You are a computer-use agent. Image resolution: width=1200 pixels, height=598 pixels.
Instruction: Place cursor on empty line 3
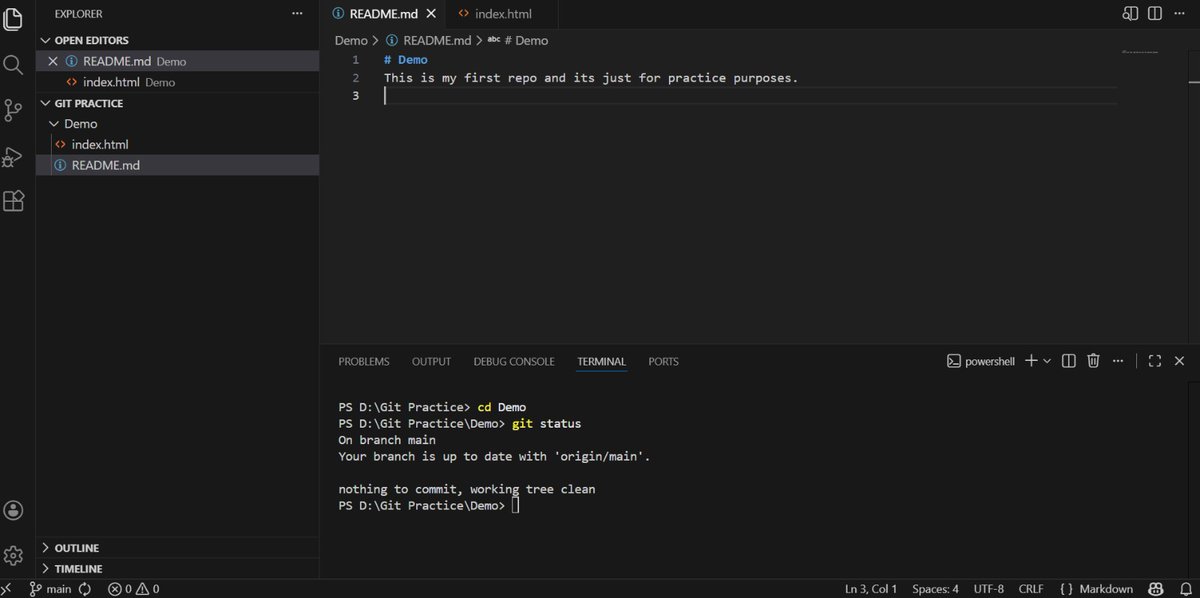pyautogui.click(x=750, y=96)
